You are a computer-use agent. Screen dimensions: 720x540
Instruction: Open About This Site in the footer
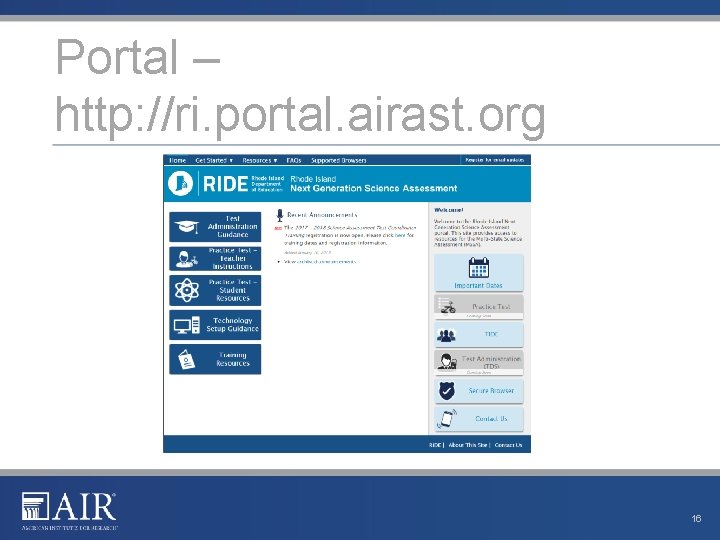tap(467, 445)
